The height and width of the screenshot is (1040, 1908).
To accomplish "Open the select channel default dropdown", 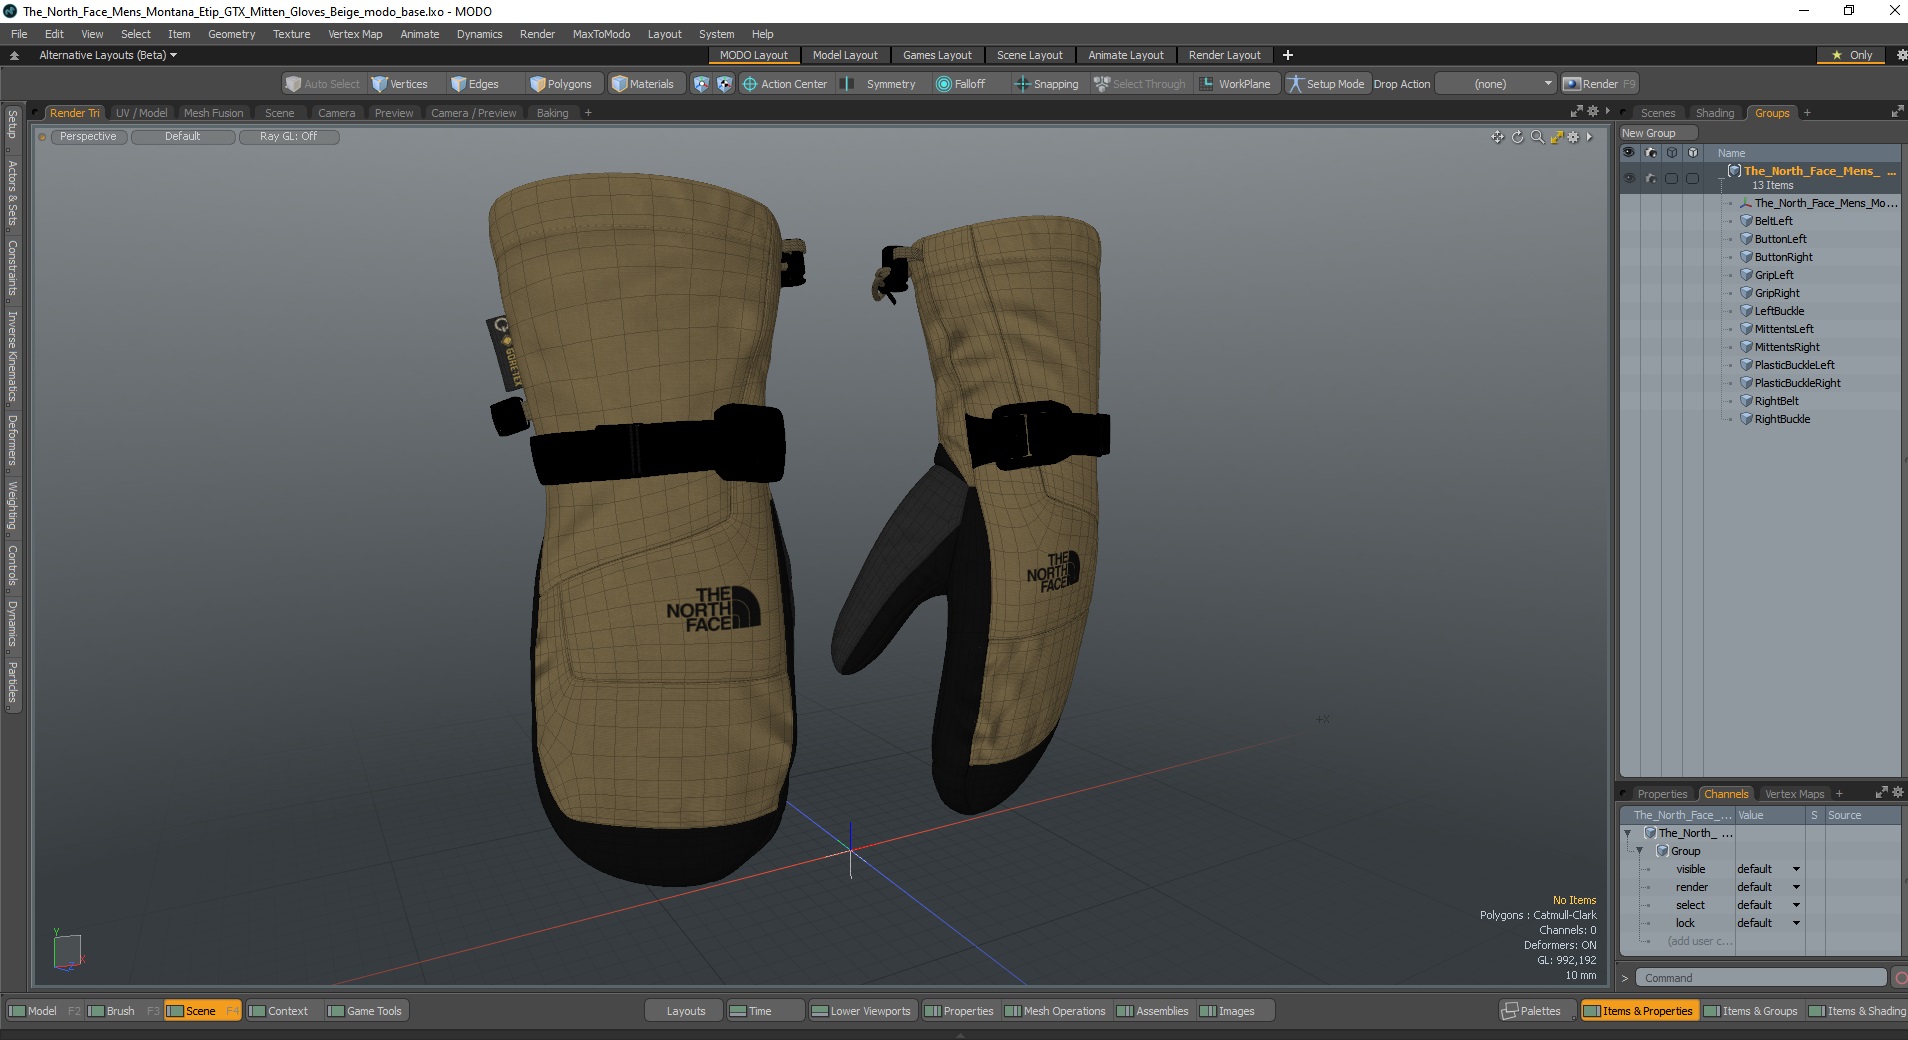I will 1768,905.
